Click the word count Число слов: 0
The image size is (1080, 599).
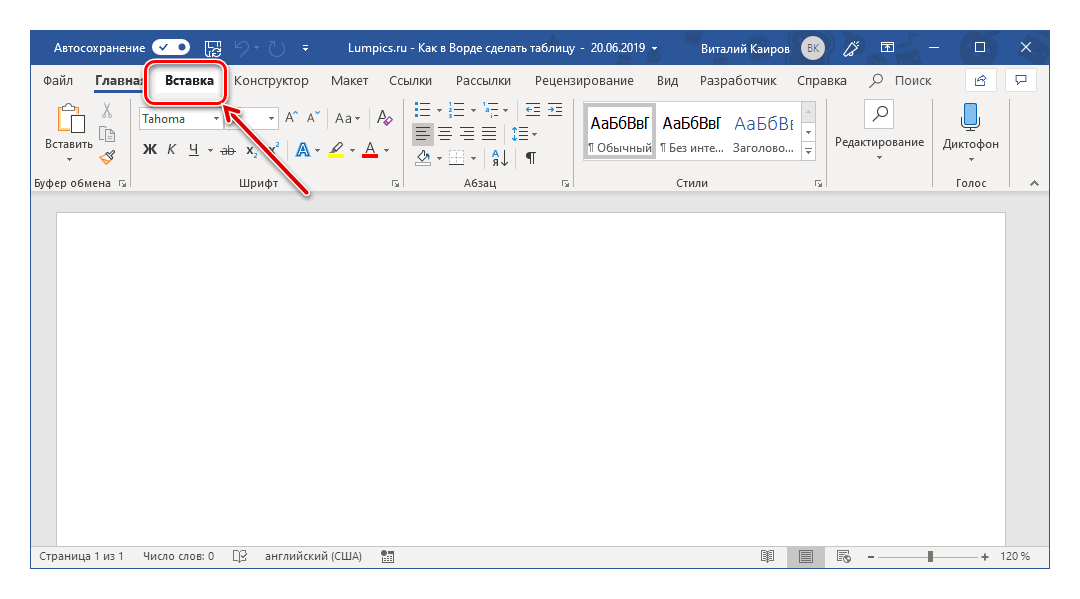[x=178, y=556]
